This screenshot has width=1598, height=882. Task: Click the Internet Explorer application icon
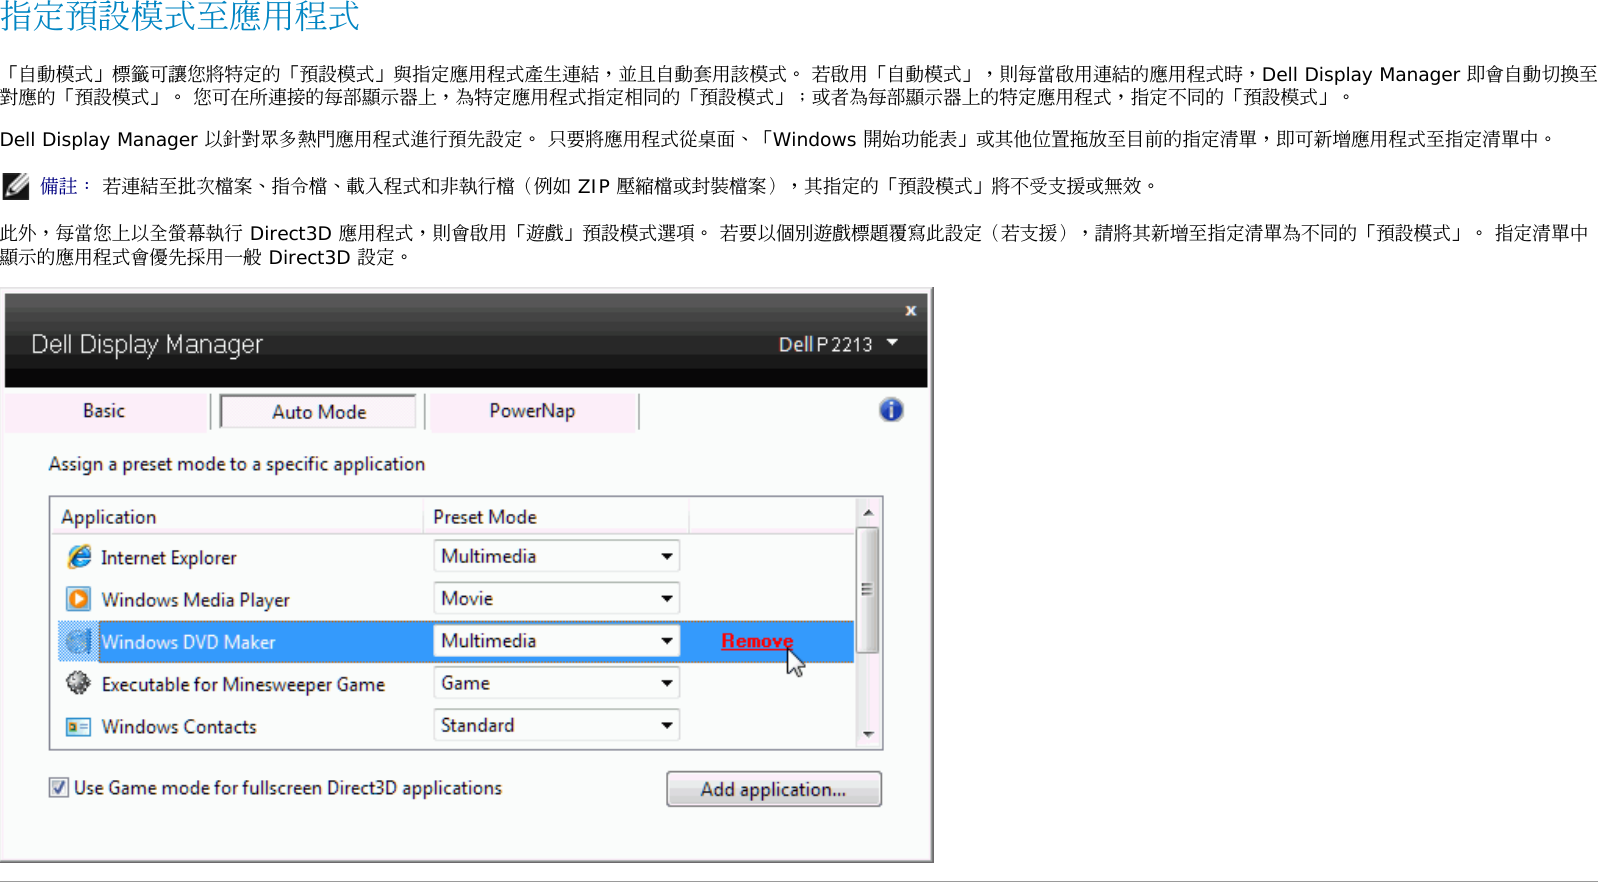point(79,557)
